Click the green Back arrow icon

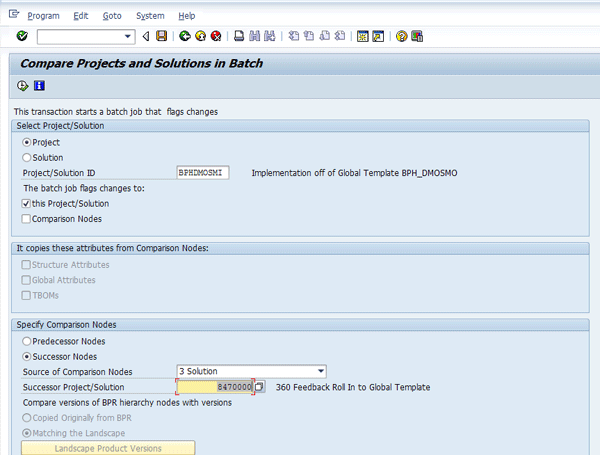(x=185, y=36)
